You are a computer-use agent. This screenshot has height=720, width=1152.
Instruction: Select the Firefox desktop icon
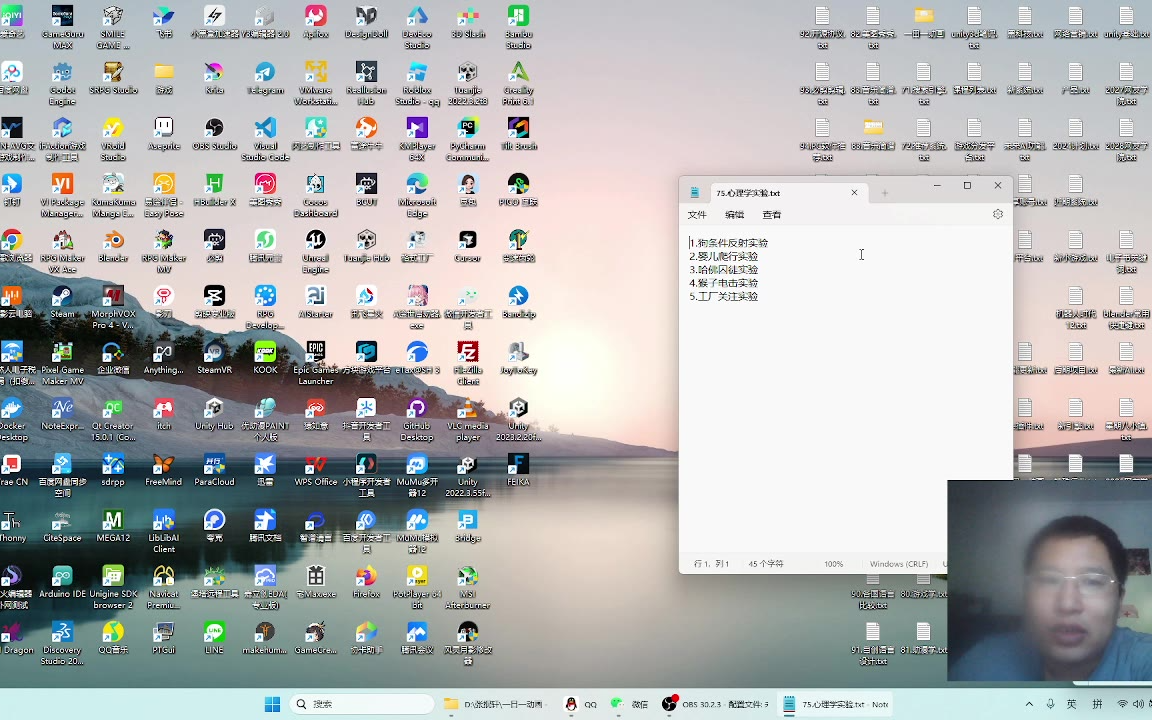pyautogui.click(x=366, y=582)
